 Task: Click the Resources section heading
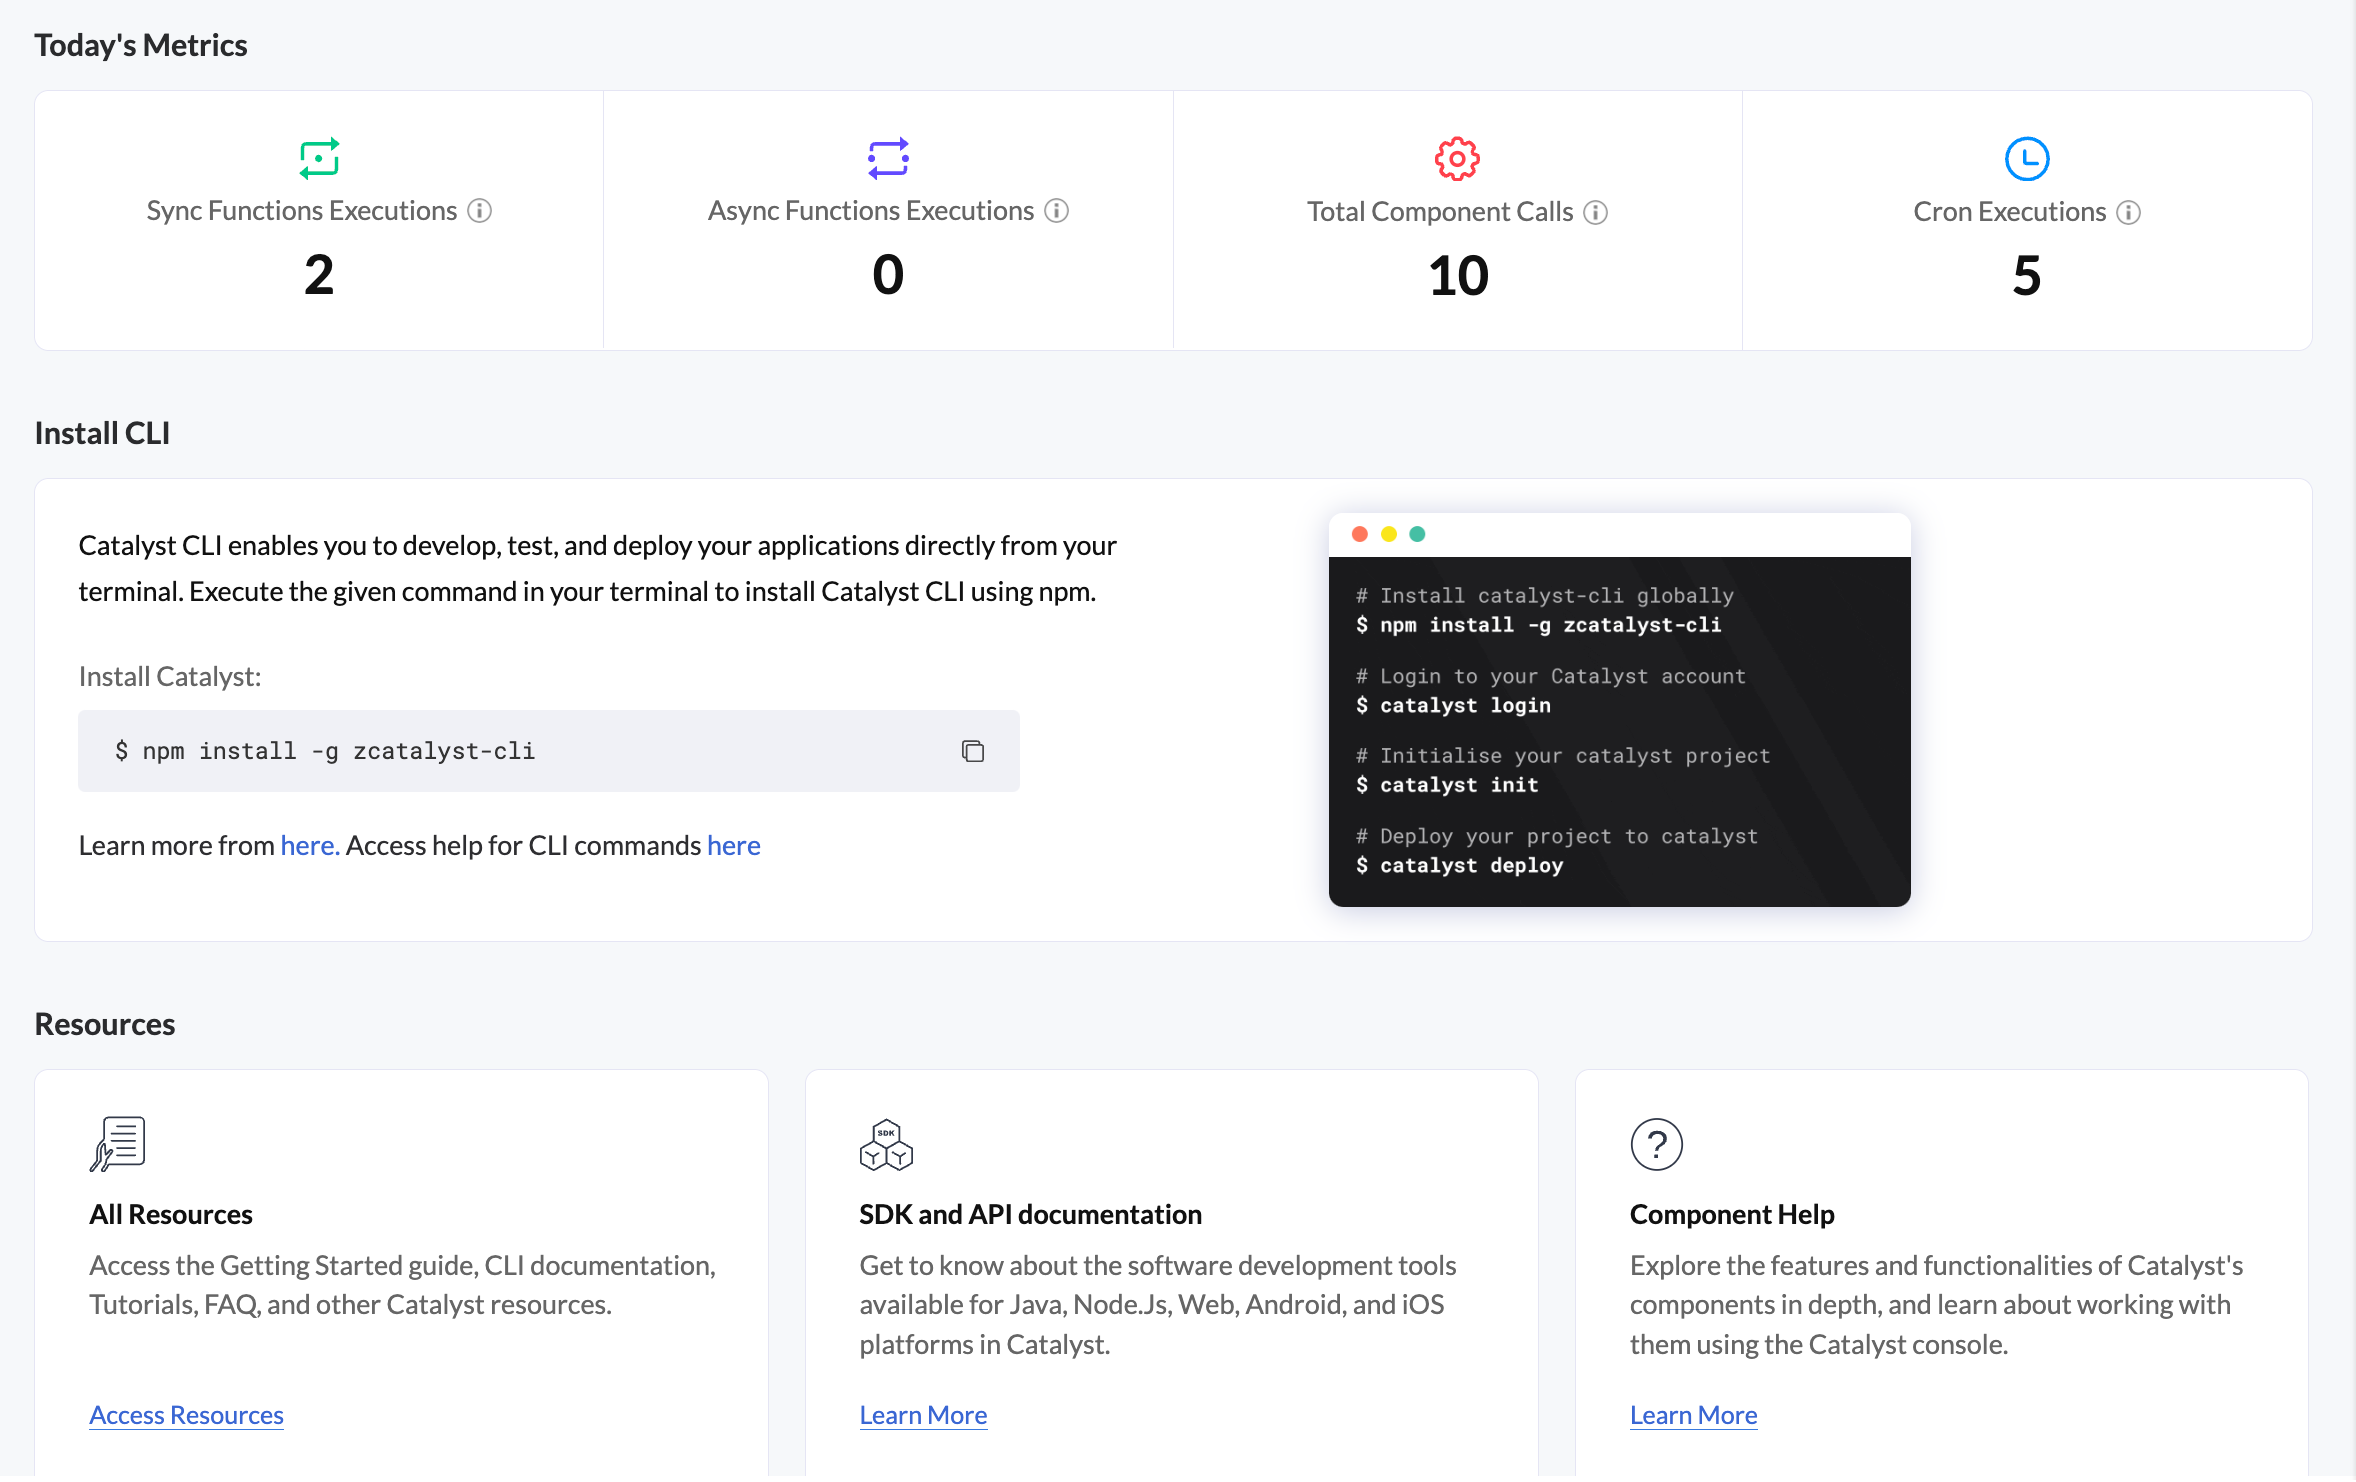coord(105,1024)
